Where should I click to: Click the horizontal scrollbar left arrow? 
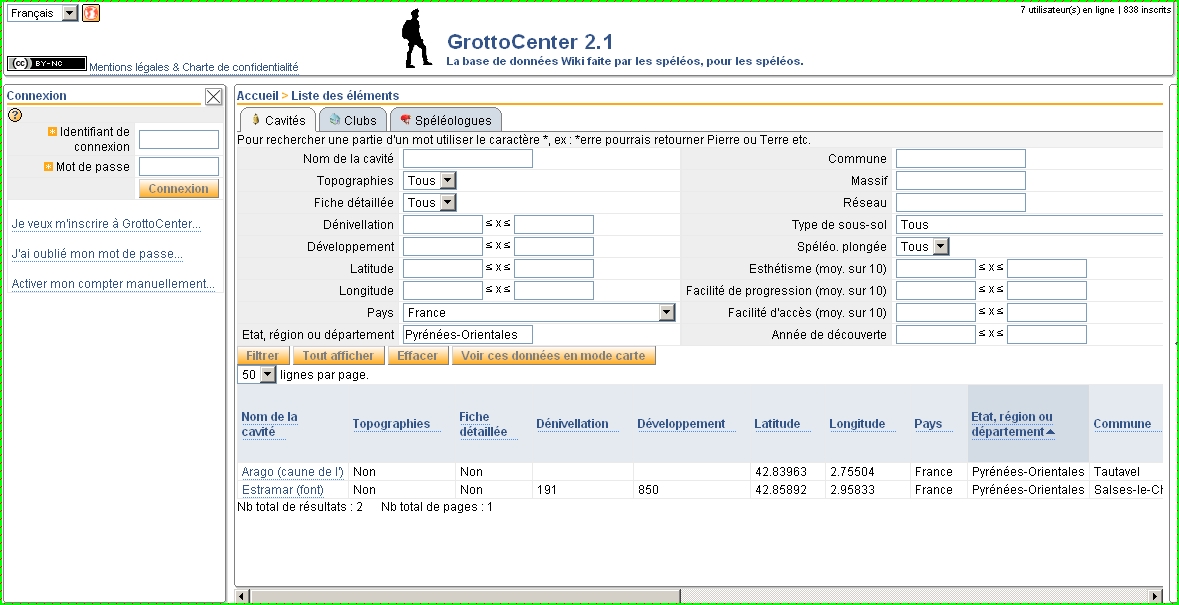pyautogui.click(x=243, y=596)
